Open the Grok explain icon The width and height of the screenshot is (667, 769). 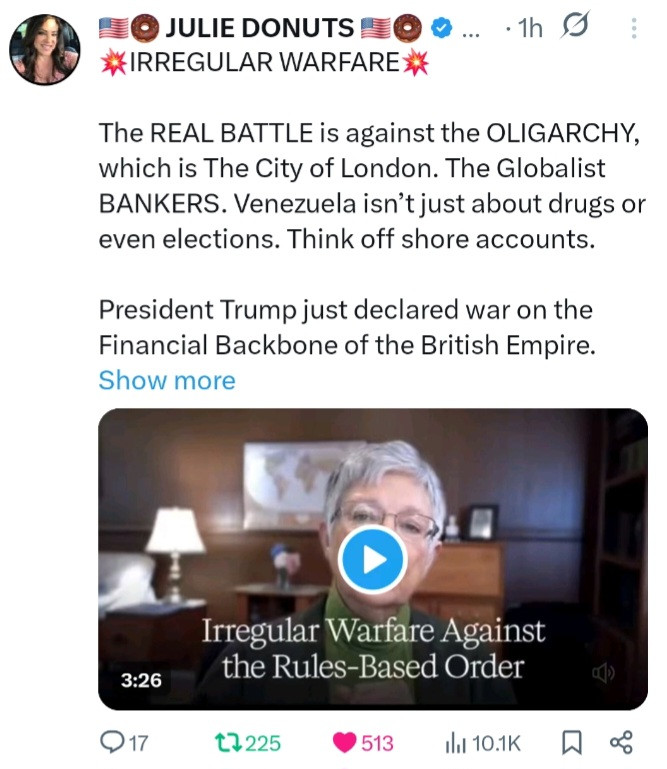(x=574, y=25)
